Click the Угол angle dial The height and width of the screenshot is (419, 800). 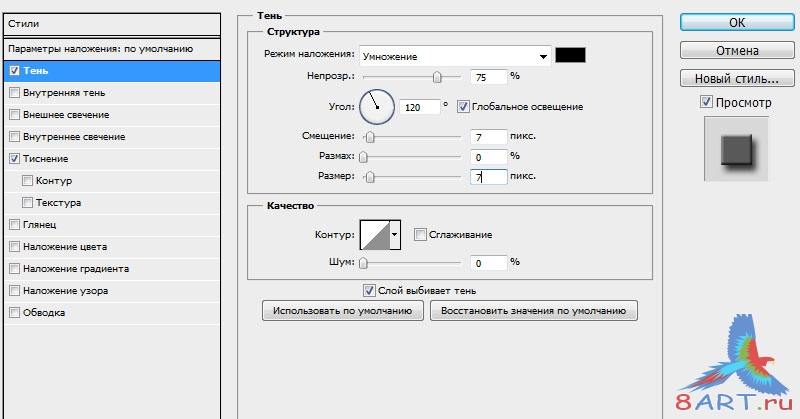coord(377,107)
